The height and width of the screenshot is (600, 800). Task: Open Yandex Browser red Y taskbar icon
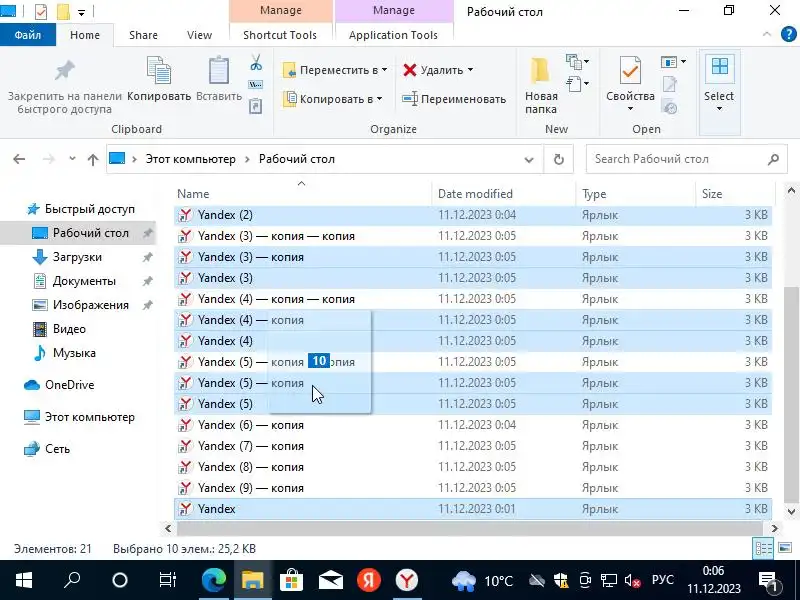[x=407, y=580]
